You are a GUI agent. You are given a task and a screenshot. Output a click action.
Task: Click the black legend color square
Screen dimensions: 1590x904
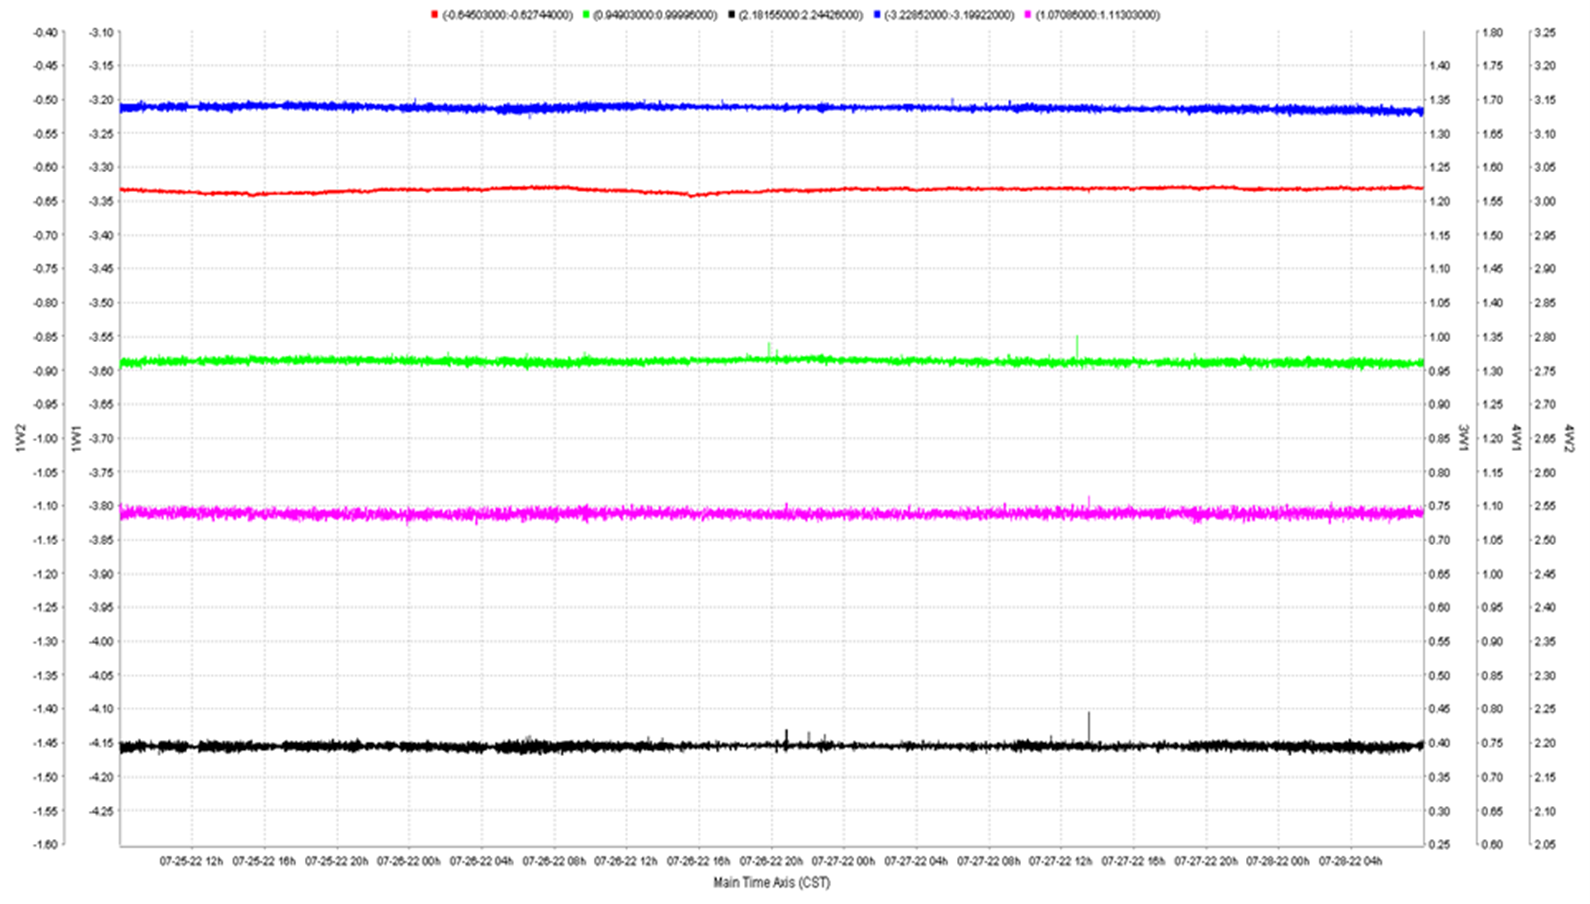732,15
